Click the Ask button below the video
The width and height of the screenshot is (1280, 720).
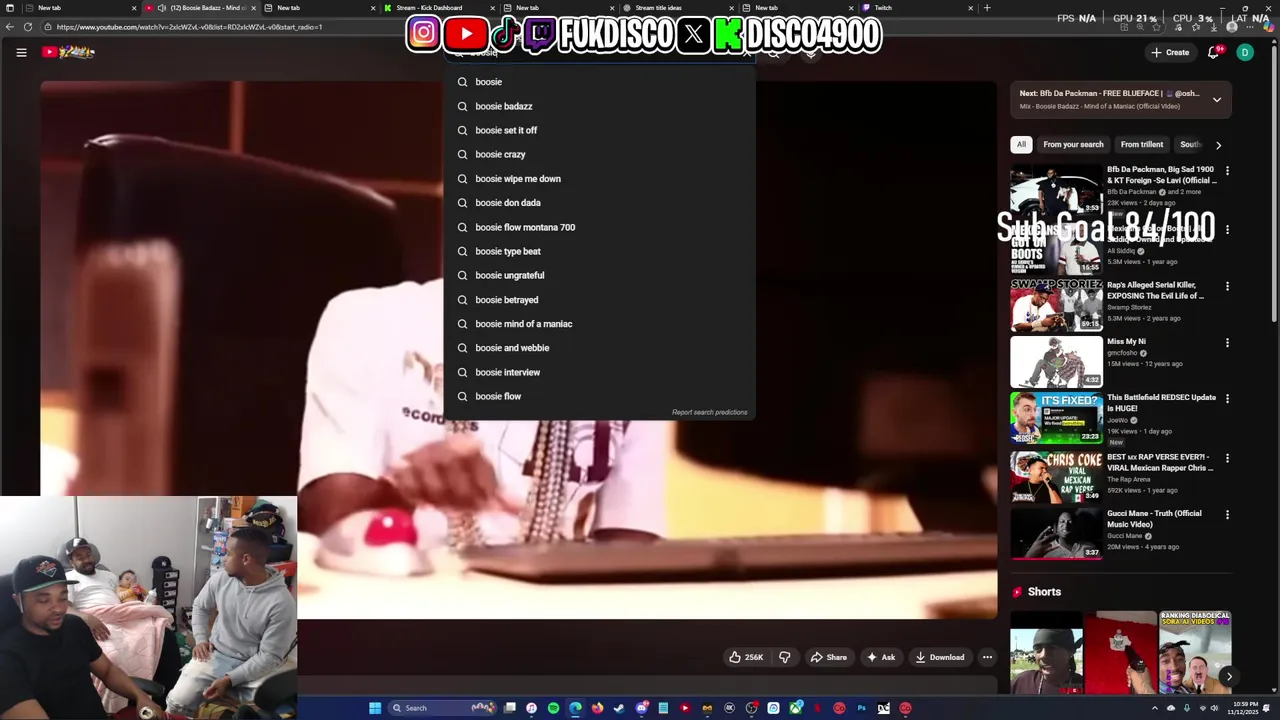pyautogui.click(x=881, y=657)
